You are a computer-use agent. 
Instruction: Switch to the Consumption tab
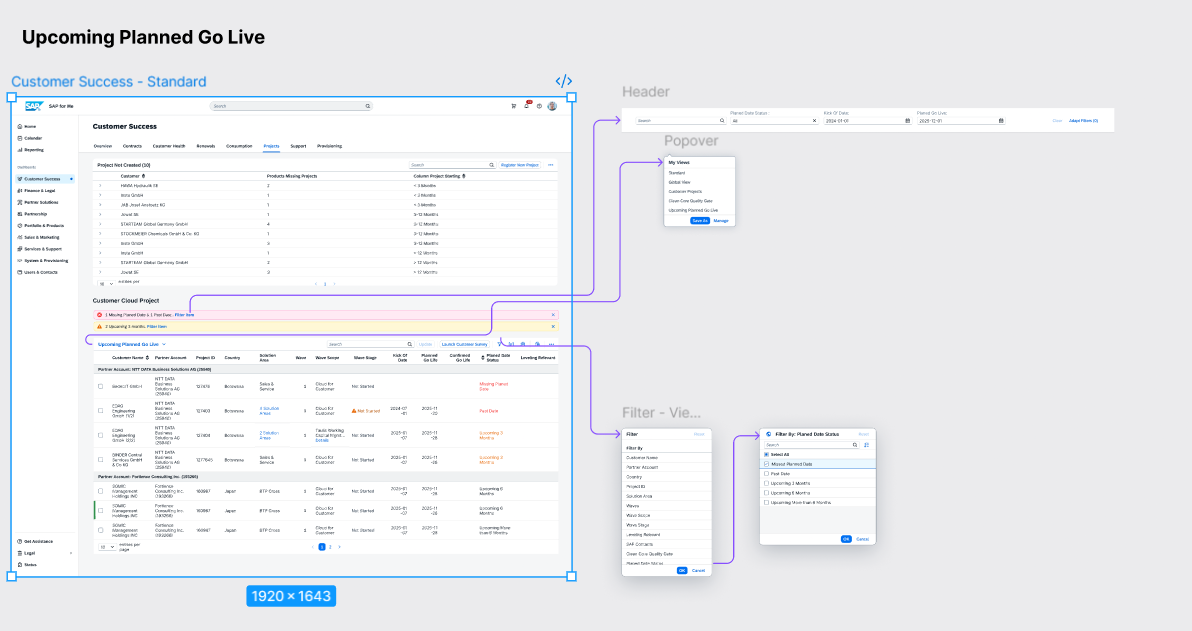point(239,146)
